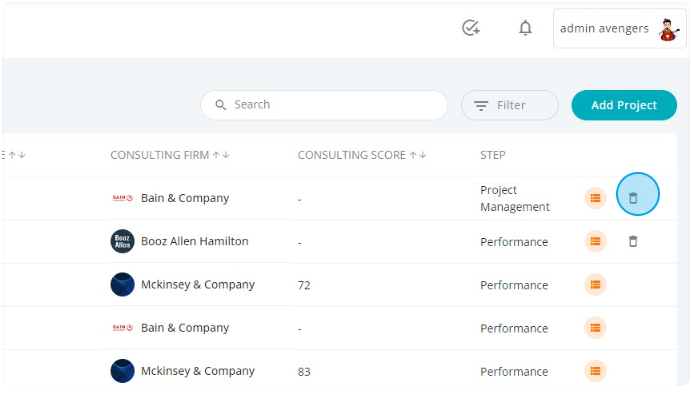
Task: Click the admin avengers avatar image
Action: (x=669, y=29)
